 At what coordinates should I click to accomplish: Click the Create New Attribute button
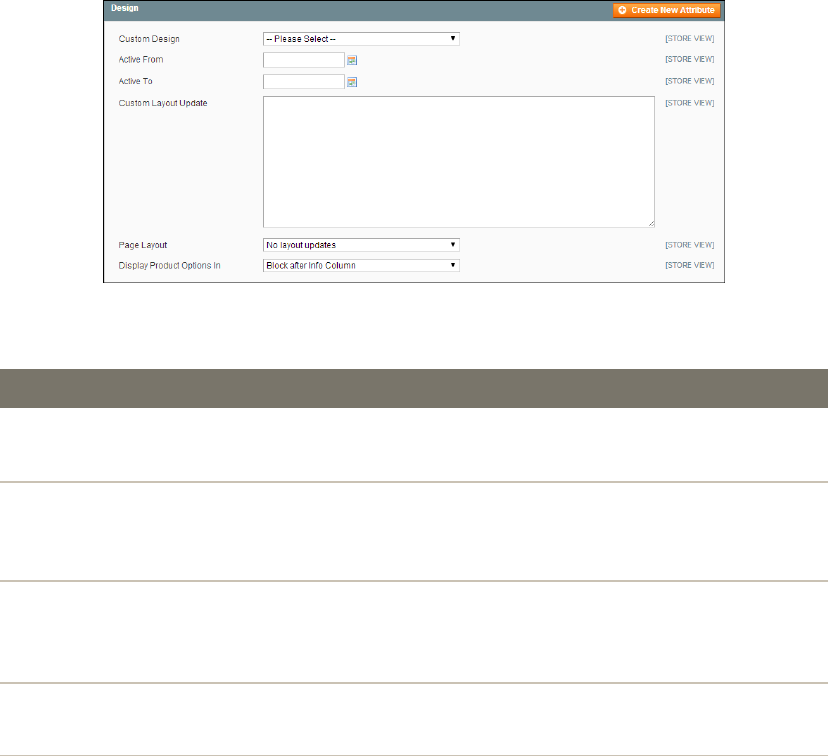tap(666, 10)
